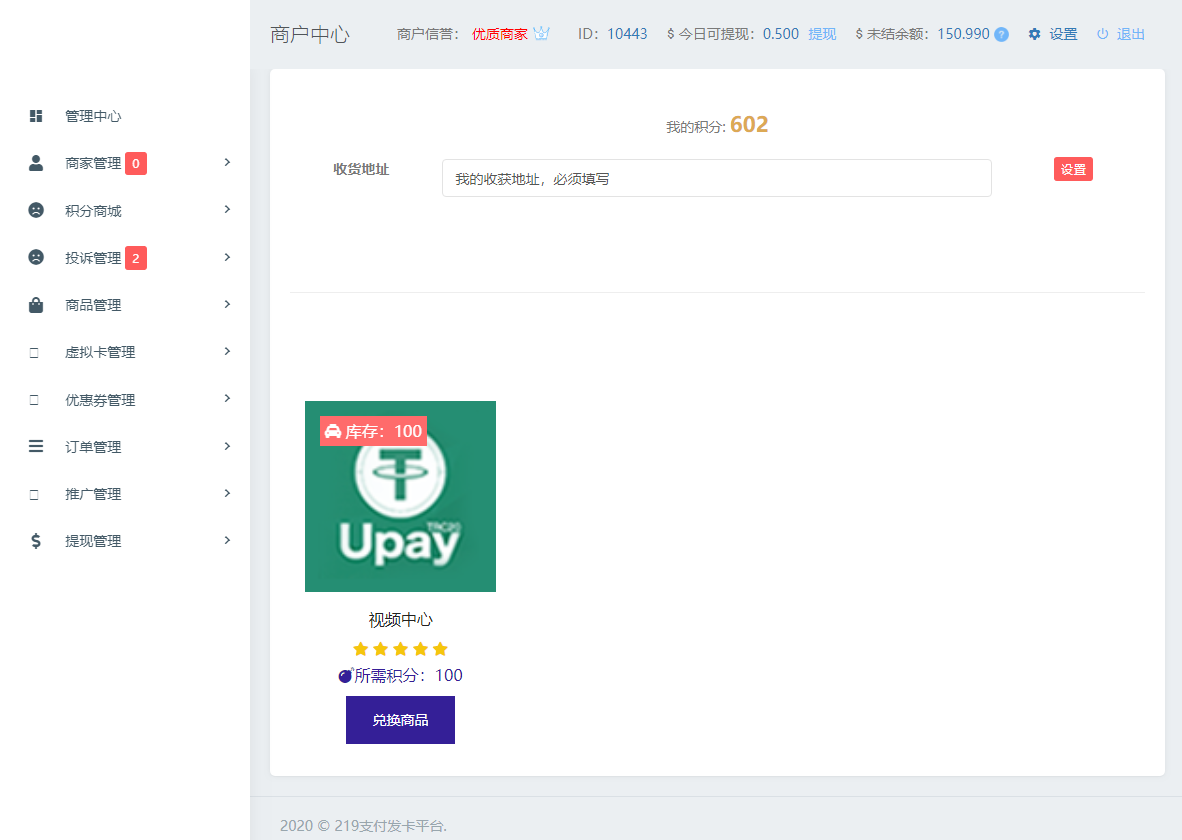This screenshot has width=1182, height=840.
Task: Click the 提现 link in header
Action: point(822,34)
